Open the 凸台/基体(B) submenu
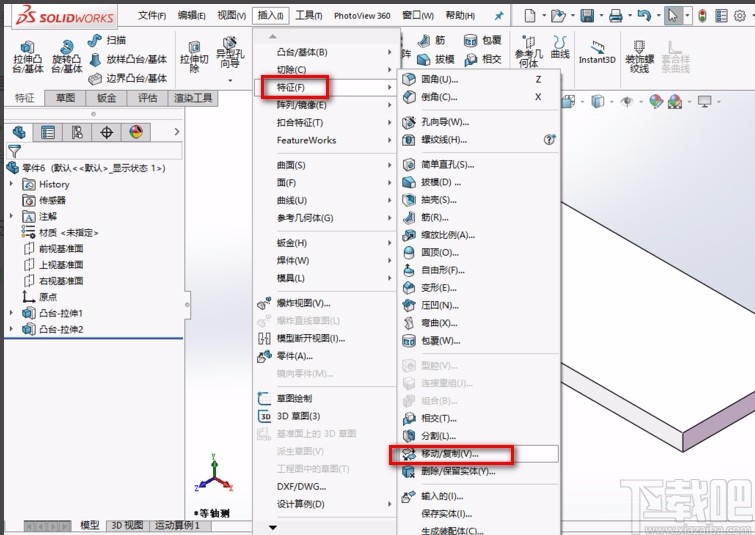 click(x=325, y=52)
